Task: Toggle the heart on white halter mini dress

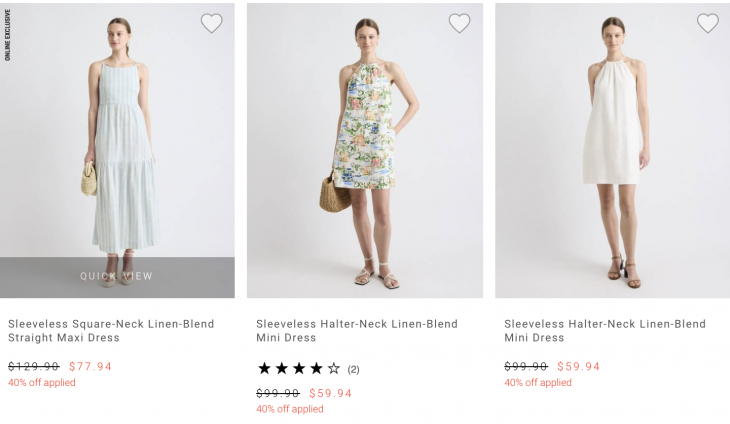Action: tap(707, 23)
